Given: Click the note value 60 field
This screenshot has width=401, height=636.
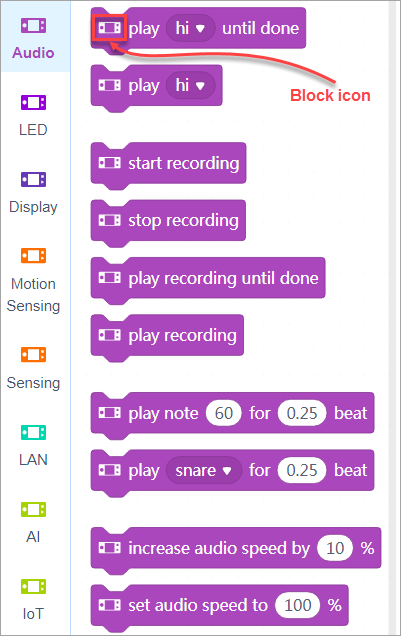Looking at the screenshot, I should pos(224,413).
